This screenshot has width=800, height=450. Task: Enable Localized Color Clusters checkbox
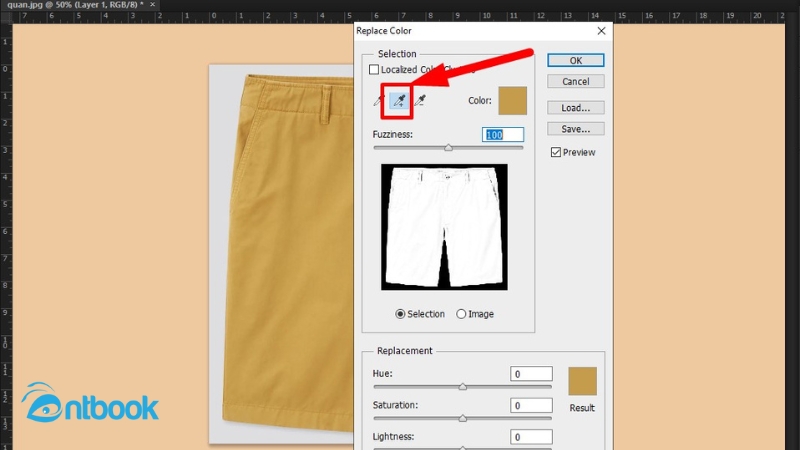(x=374, y=69)
